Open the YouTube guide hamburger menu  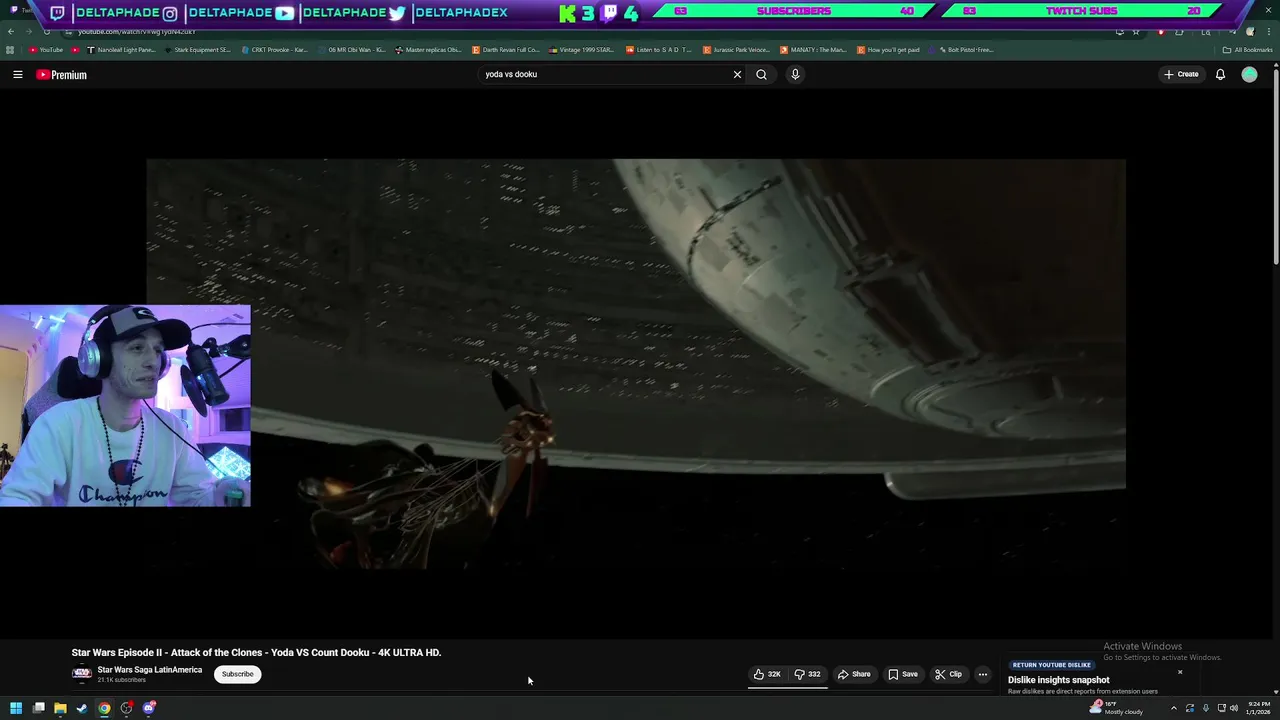18,74
